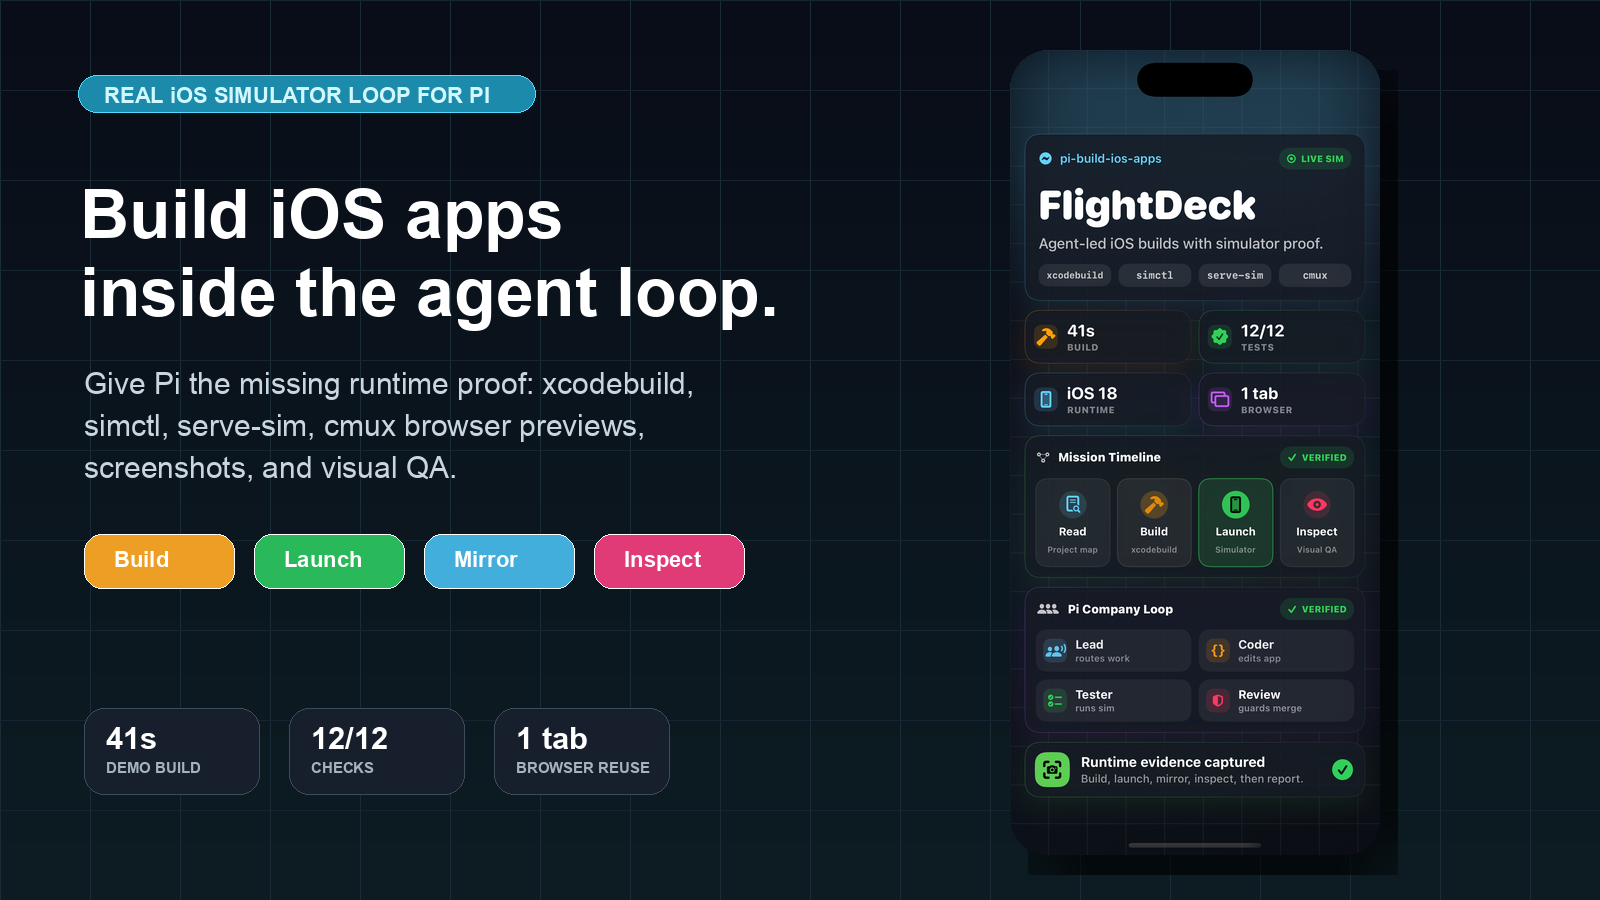The image size is (1600, 900).
Task: Select the Build xcodebuild step hammer icon
Action: pyautogui.click(x=1154, y=504)
